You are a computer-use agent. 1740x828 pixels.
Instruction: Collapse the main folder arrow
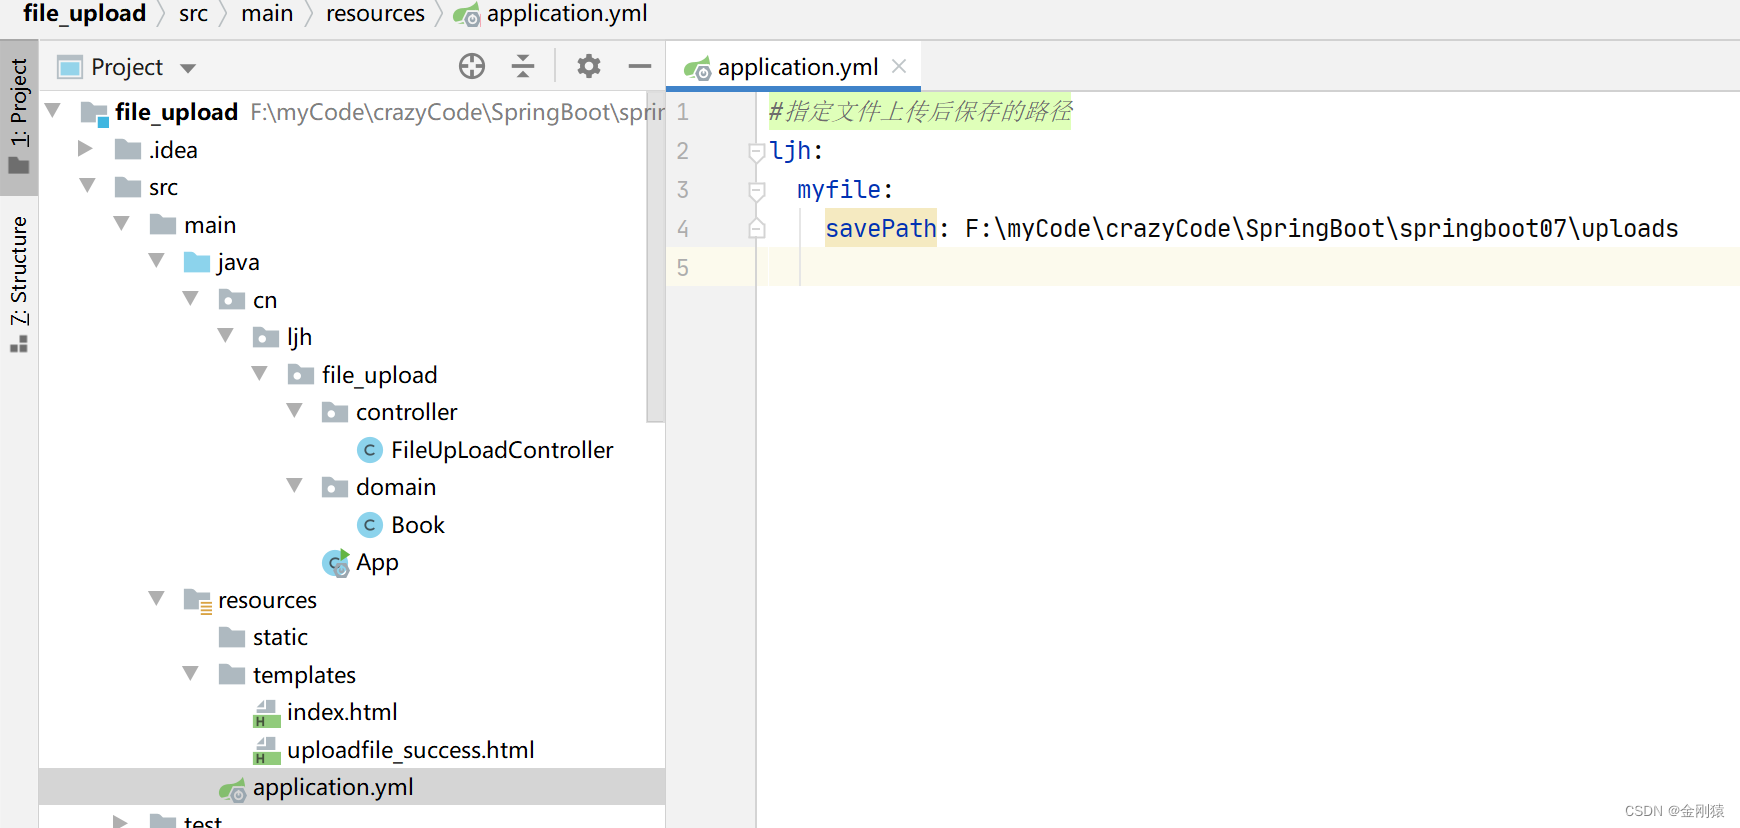122,223
